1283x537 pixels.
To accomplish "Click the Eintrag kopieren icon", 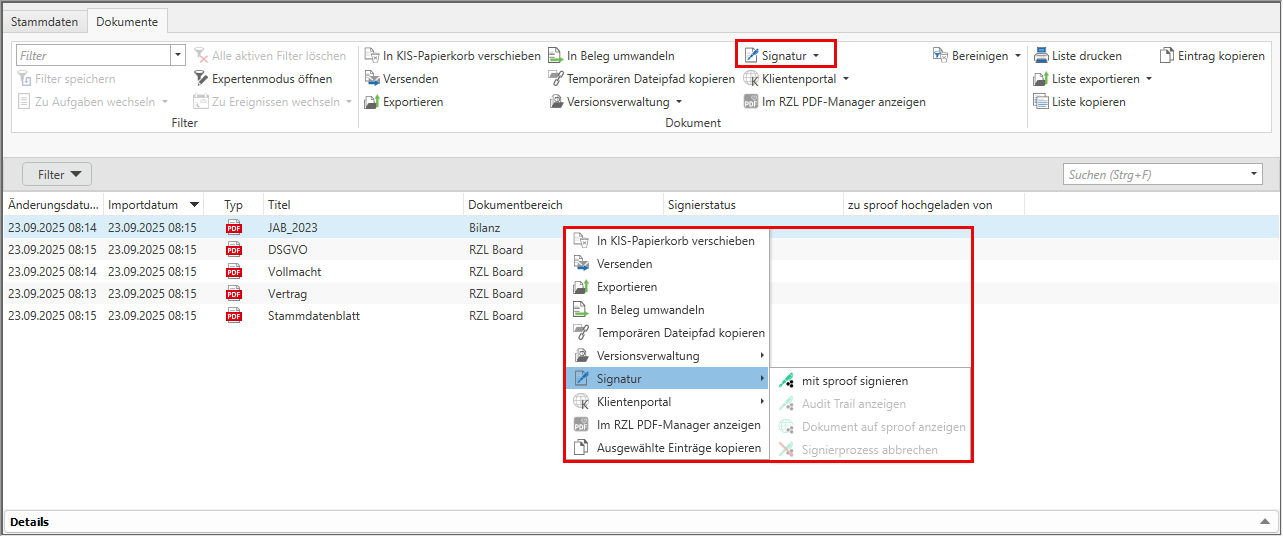I will [1167, 56].
